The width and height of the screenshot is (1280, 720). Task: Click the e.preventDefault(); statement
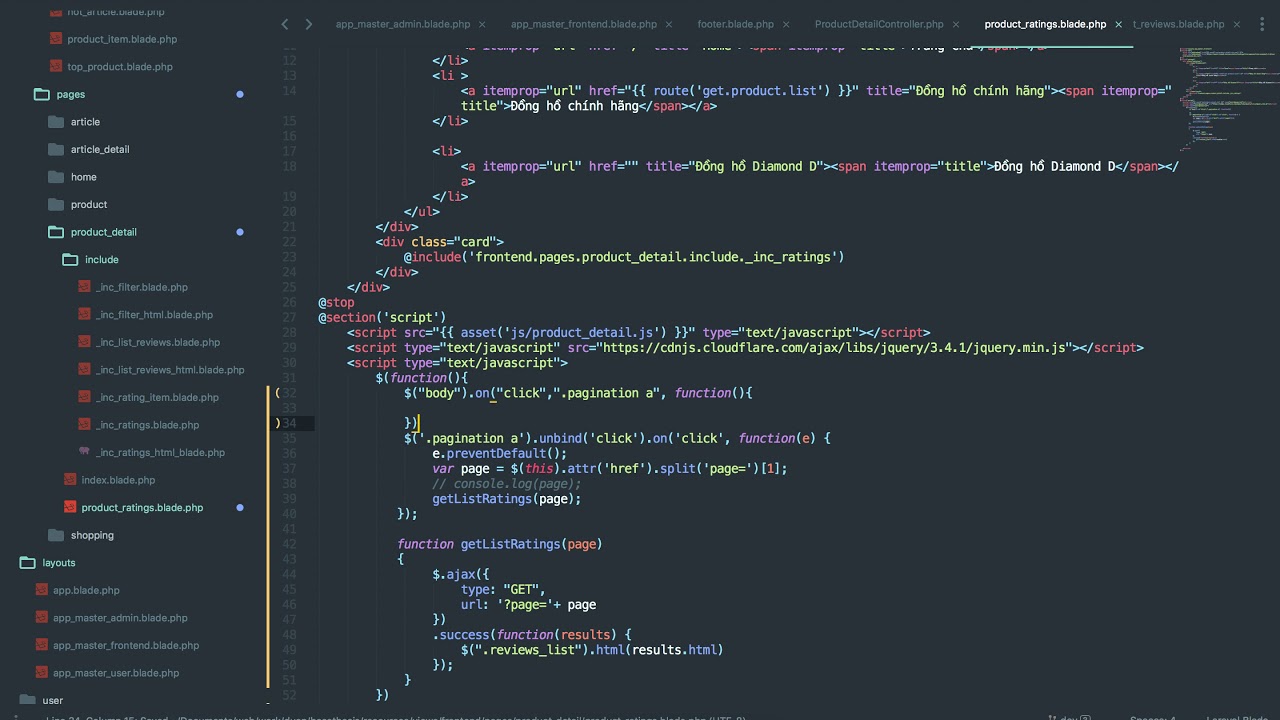(x=500, y=453)
